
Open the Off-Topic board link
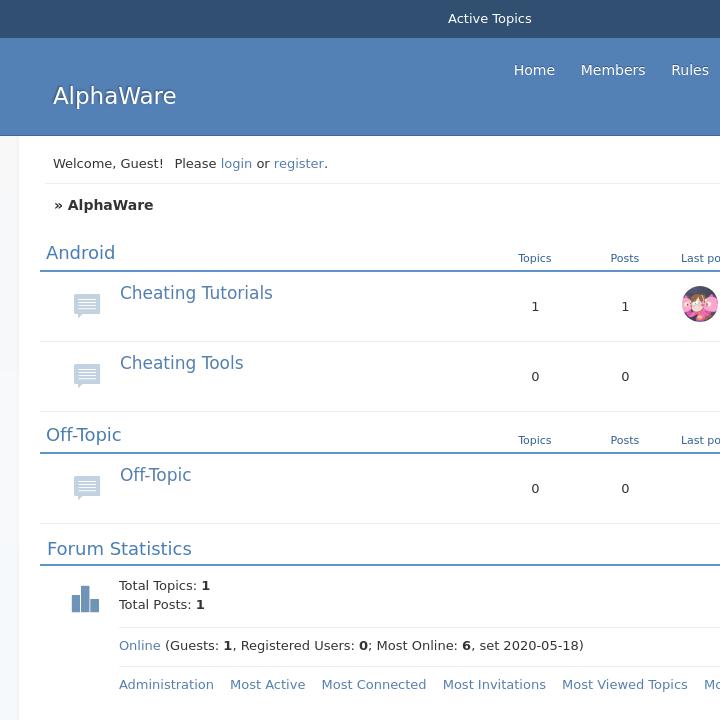(x=155, y=475)
